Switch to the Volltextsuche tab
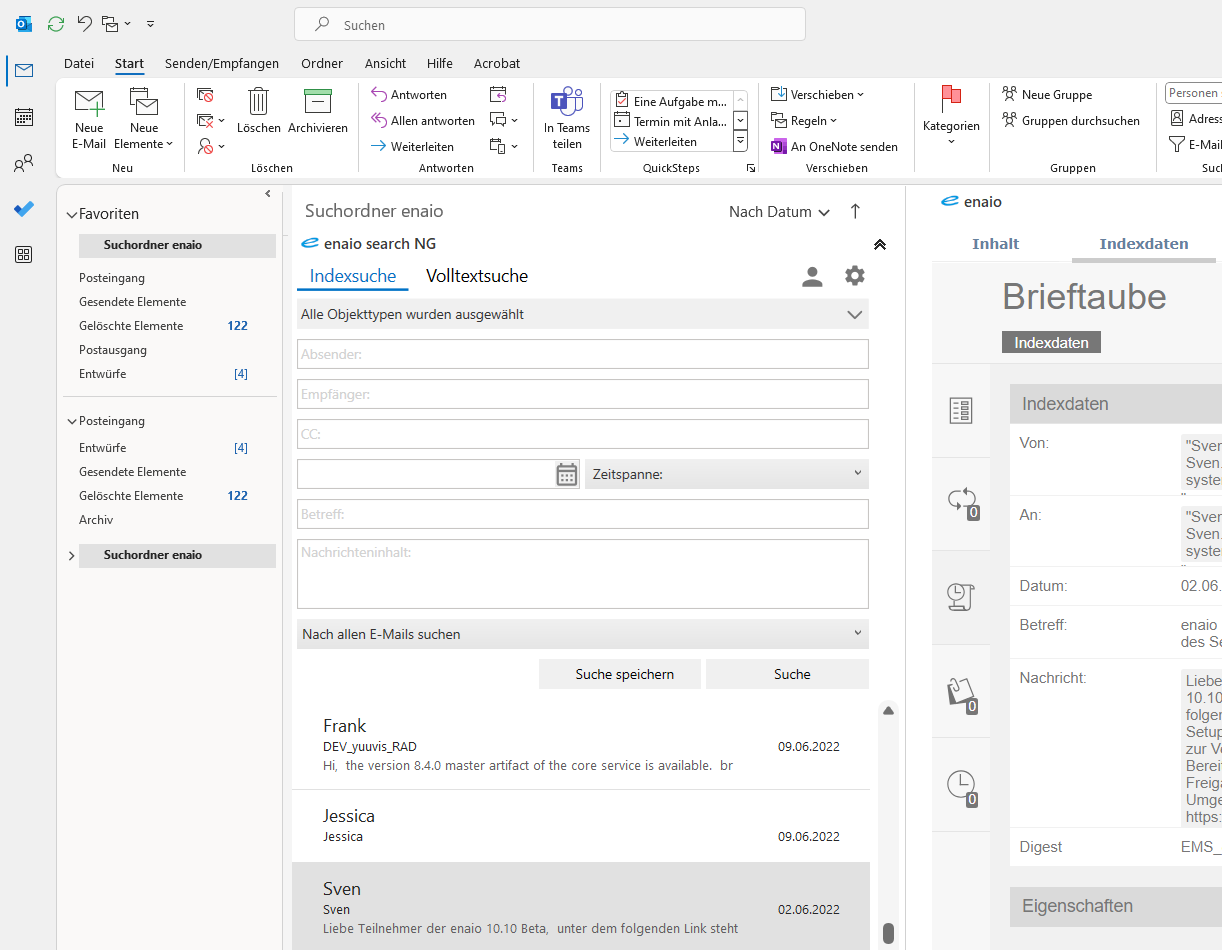 (x=477, y=276)
